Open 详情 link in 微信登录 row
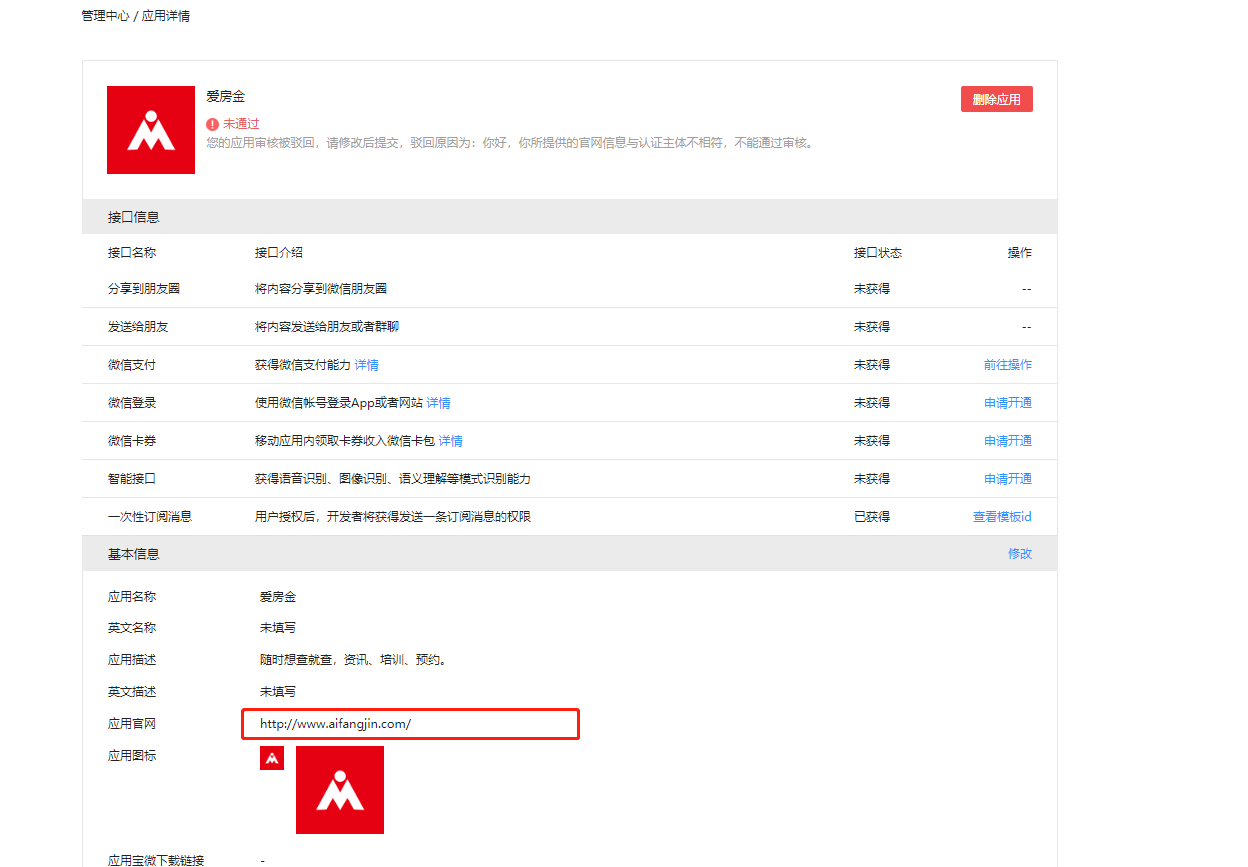The width and height of the screenshot is (1248, 867). coord(439,403)
